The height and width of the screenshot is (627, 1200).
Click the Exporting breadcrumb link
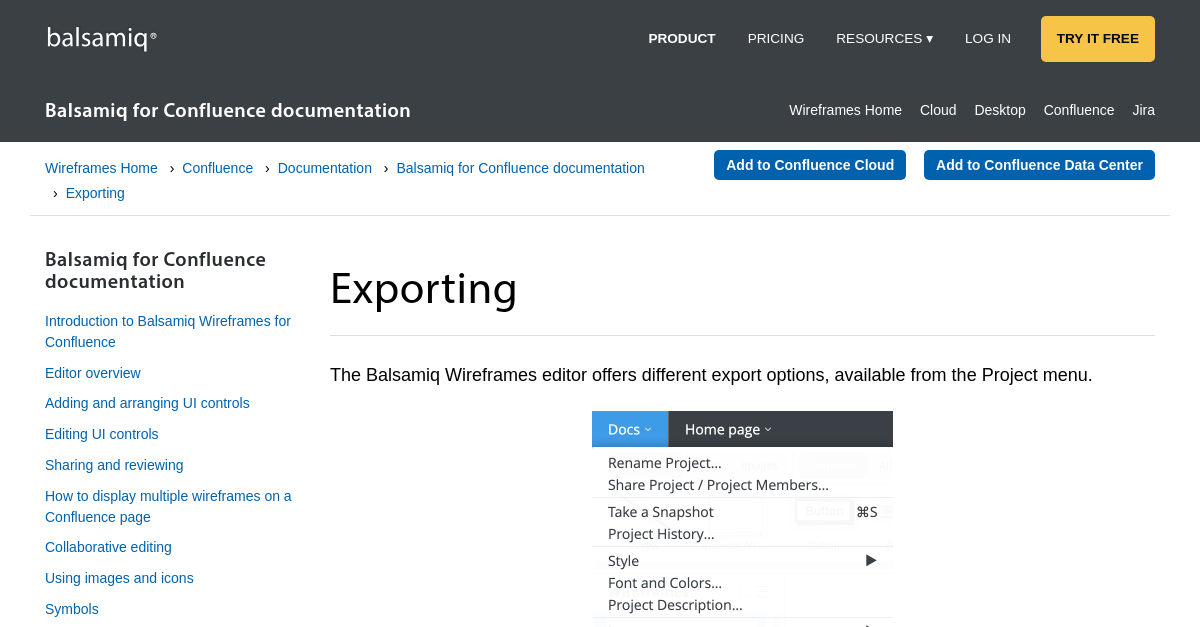[x=95, y=193]
